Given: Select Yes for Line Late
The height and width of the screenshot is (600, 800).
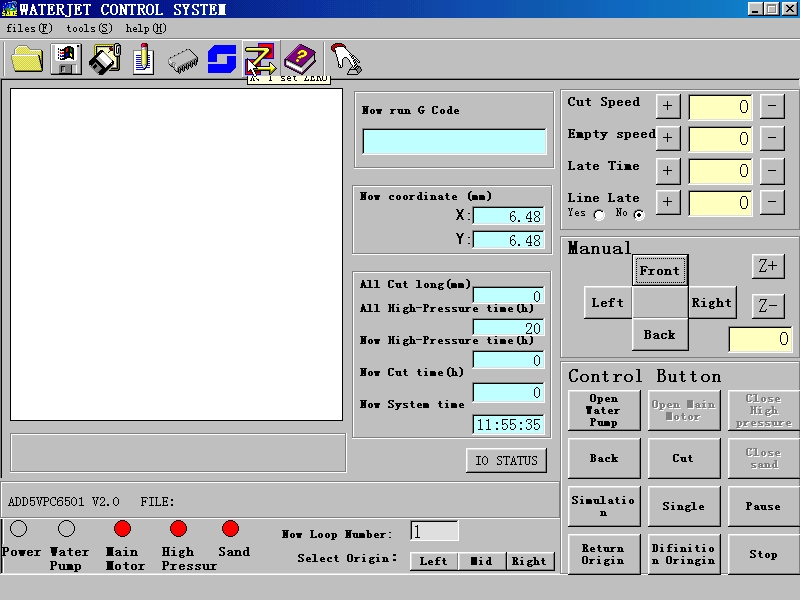Looking at the screenshot, I should pos(599,214).
